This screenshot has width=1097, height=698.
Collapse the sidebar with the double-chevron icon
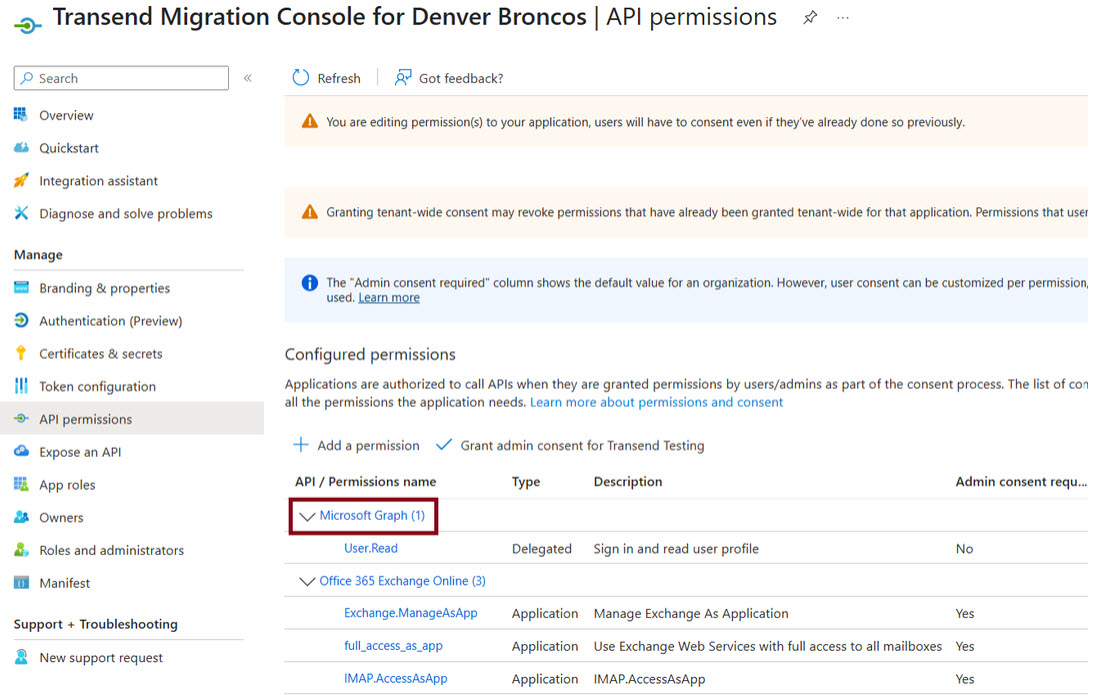(x=248, y=78)
